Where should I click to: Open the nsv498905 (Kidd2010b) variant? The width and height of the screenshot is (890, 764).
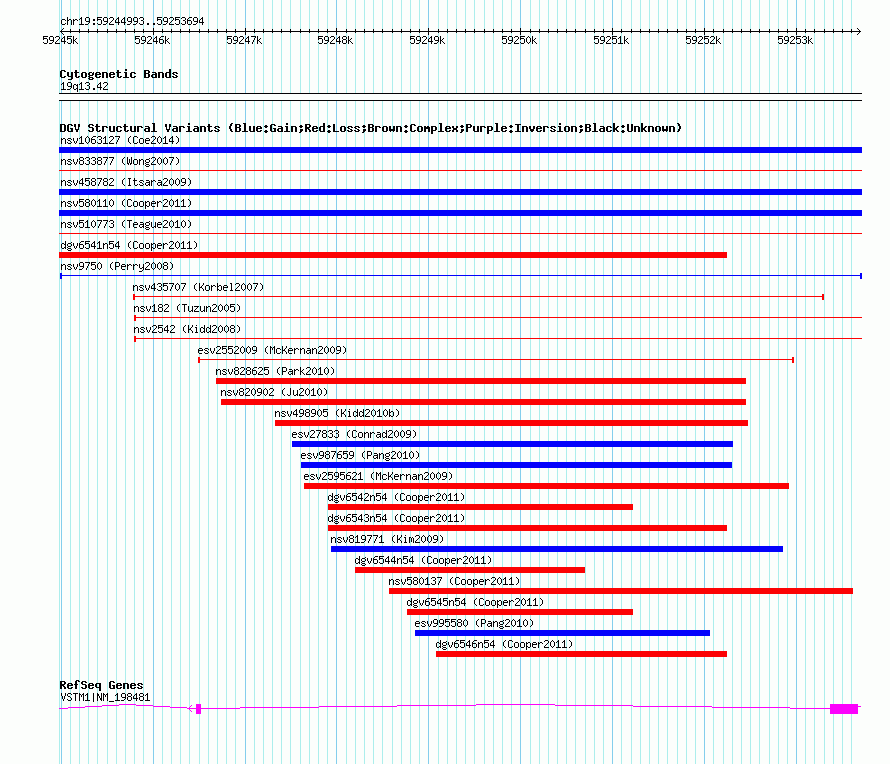[x=337, y=413]
